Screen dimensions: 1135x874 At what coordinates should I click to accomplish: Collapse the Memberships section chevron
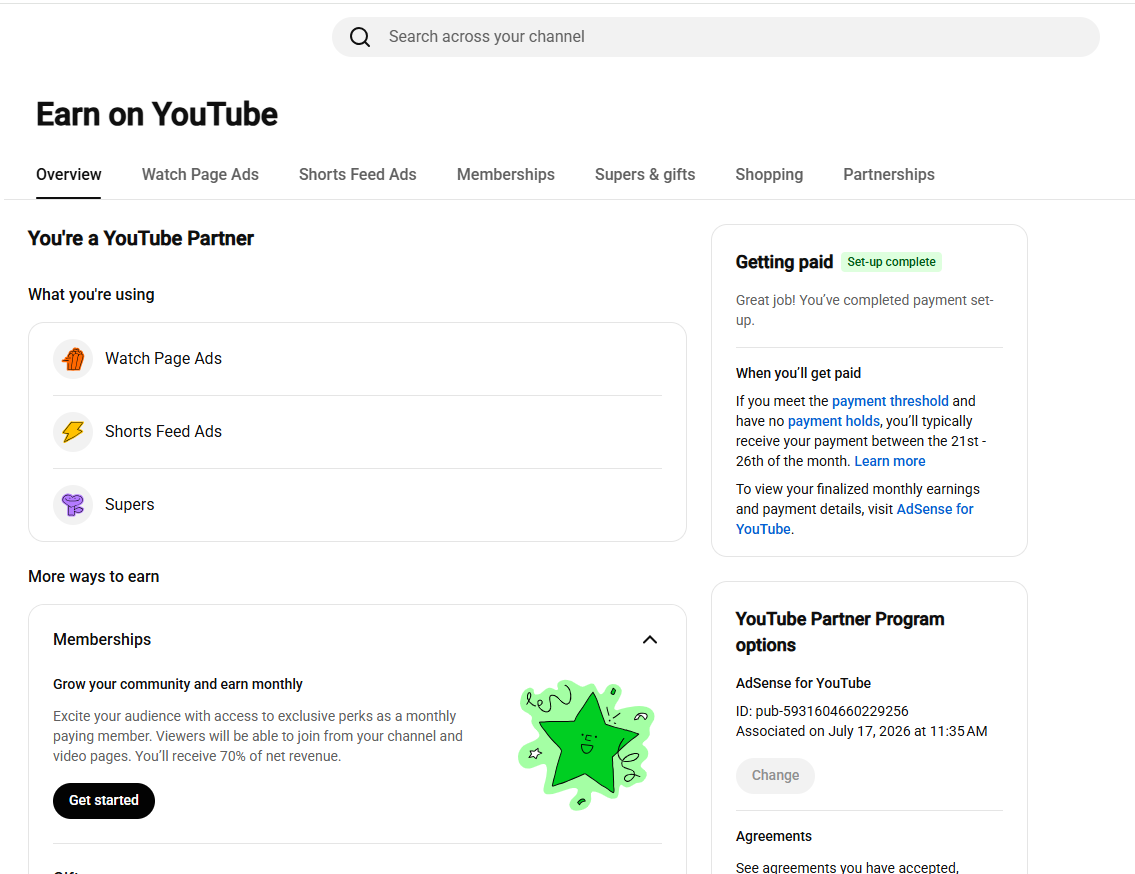(649, 639)
